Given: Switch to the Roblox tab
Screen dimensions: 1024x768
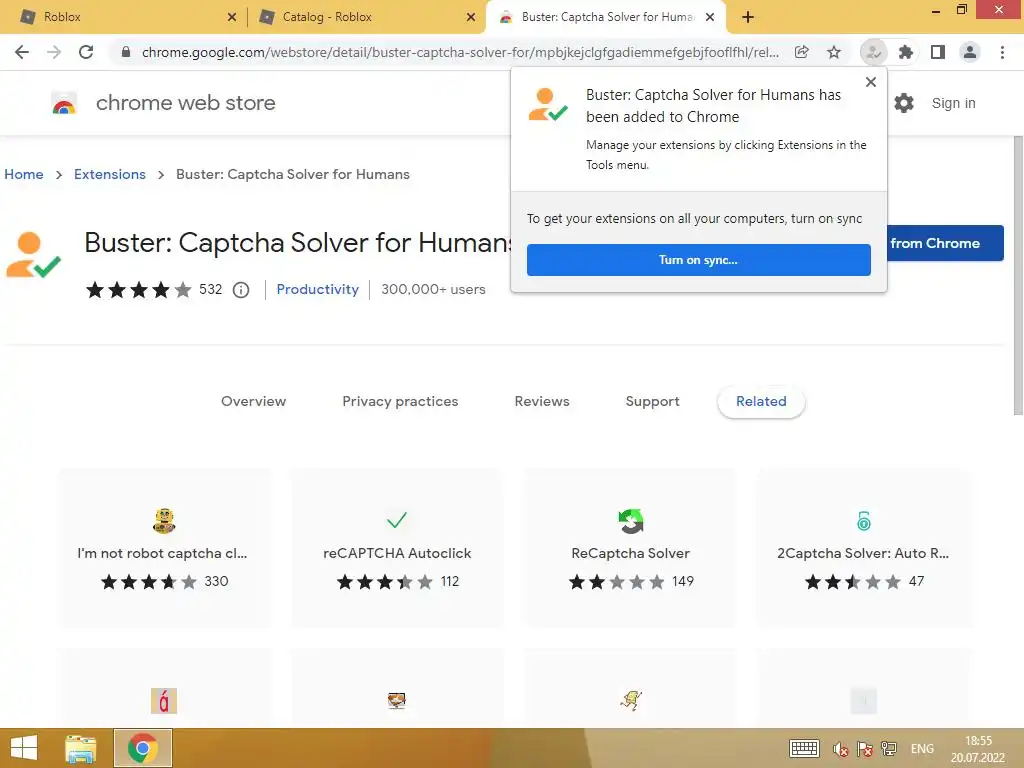Looking at the screenshot, I should point(124,17).
